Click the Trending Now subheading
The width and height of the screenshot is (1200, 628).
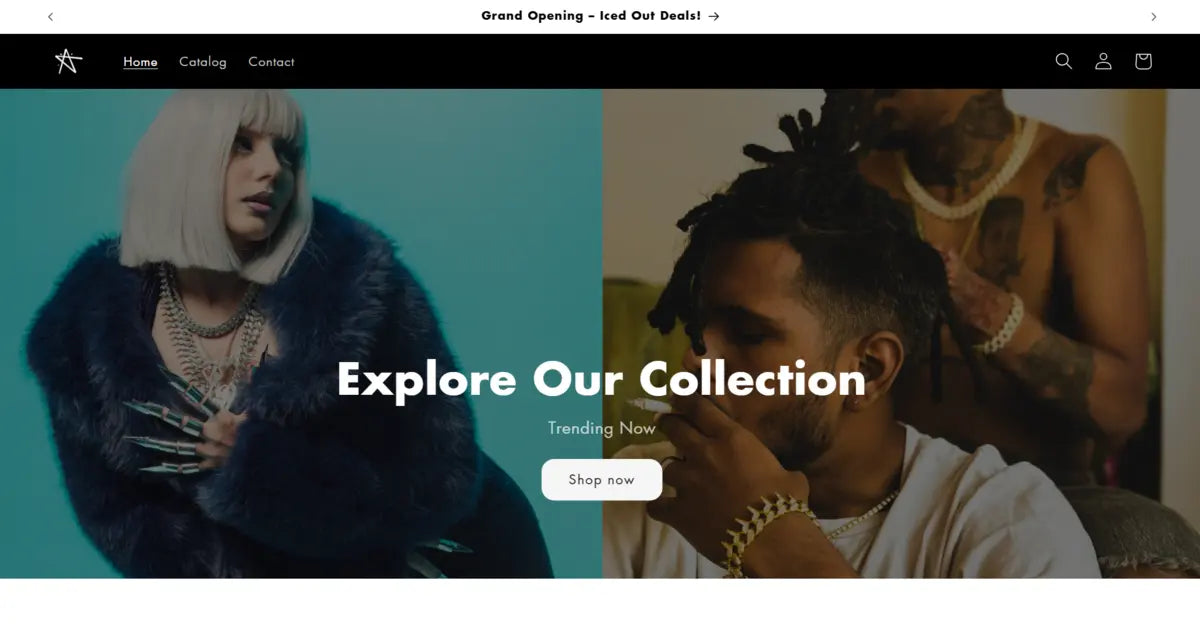[x=601, y=428]
